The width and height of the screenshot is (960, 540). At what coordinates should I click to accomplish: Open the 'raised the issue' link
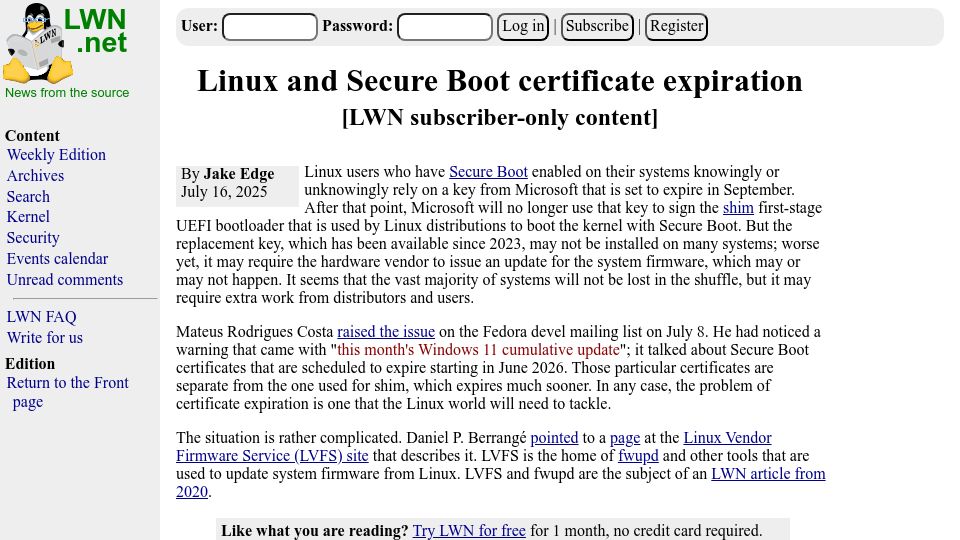point(386,332)
